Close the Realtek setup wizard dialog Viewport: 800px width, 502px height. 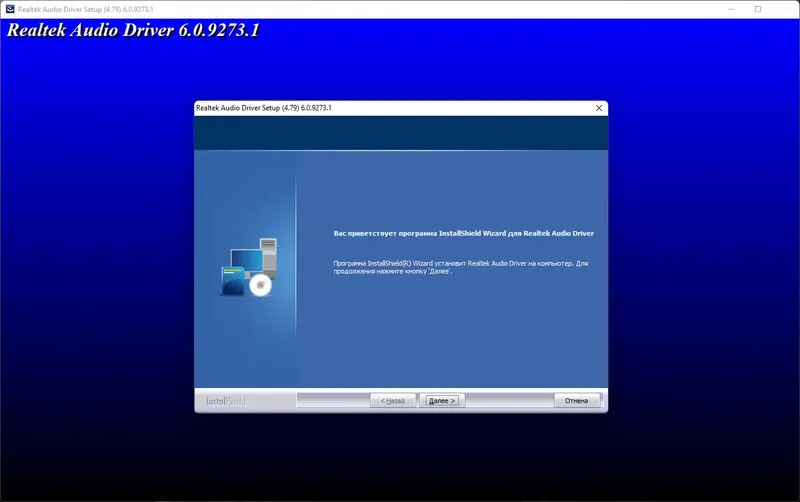(x=599, y=108)
